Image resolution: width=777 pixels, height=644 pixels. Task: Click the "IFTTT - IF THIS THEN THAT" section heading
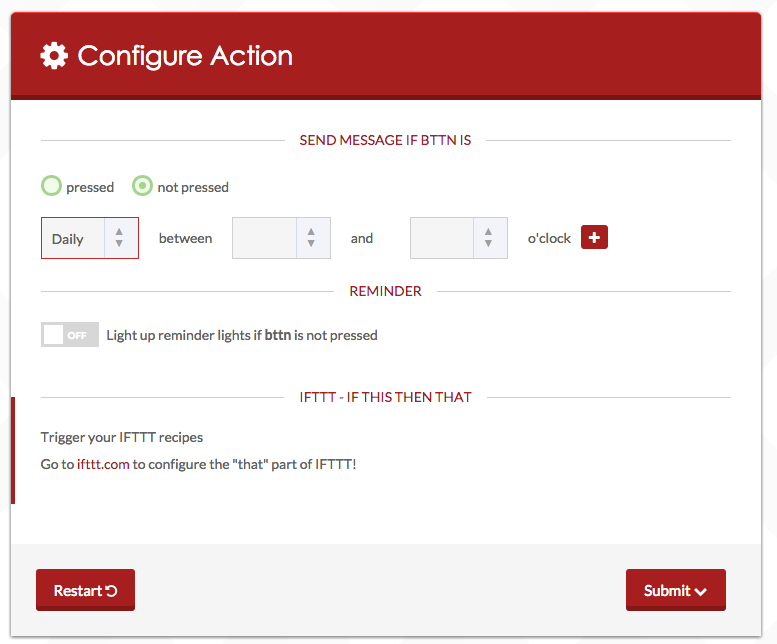(385, 397)
